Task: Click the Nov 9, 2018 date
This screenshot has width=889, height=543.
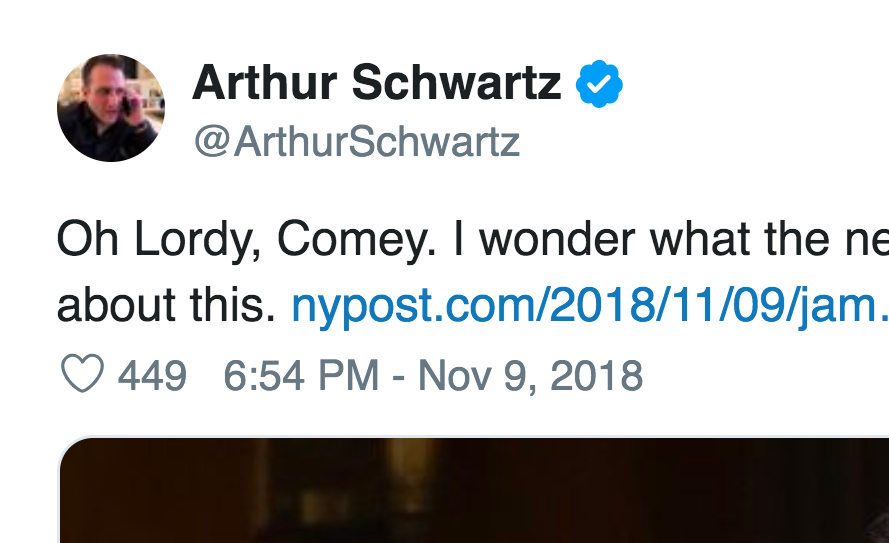Action: point(530,377)
